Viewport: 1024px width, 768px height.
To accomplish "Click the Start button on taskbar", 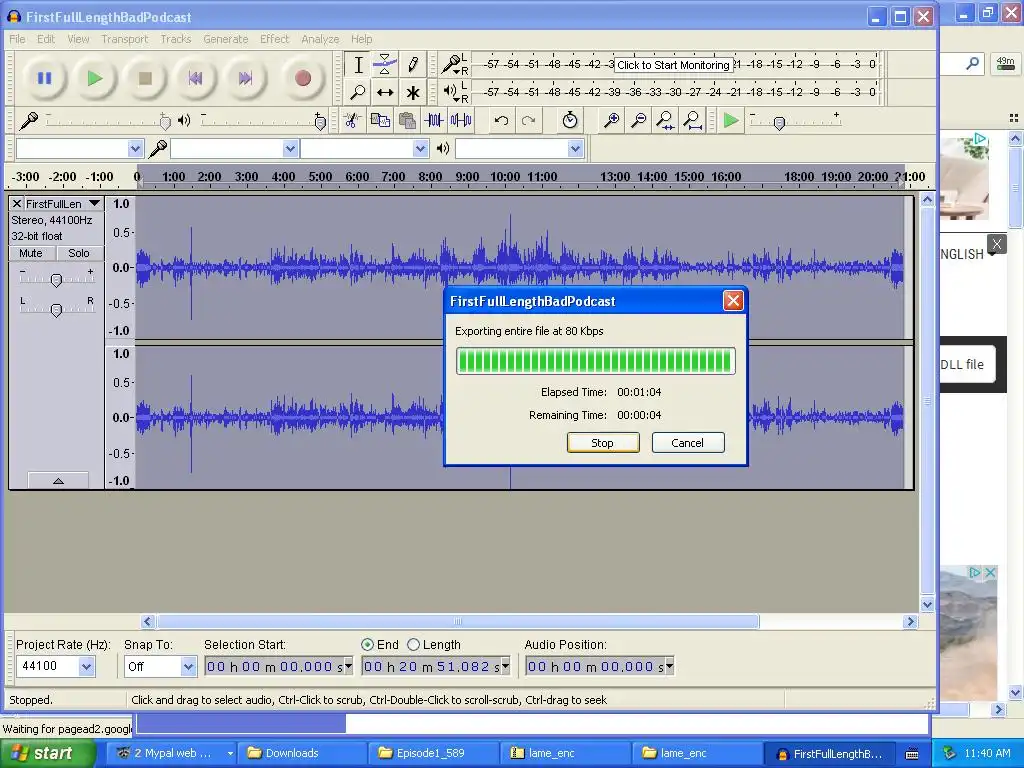I will [47, 753].
